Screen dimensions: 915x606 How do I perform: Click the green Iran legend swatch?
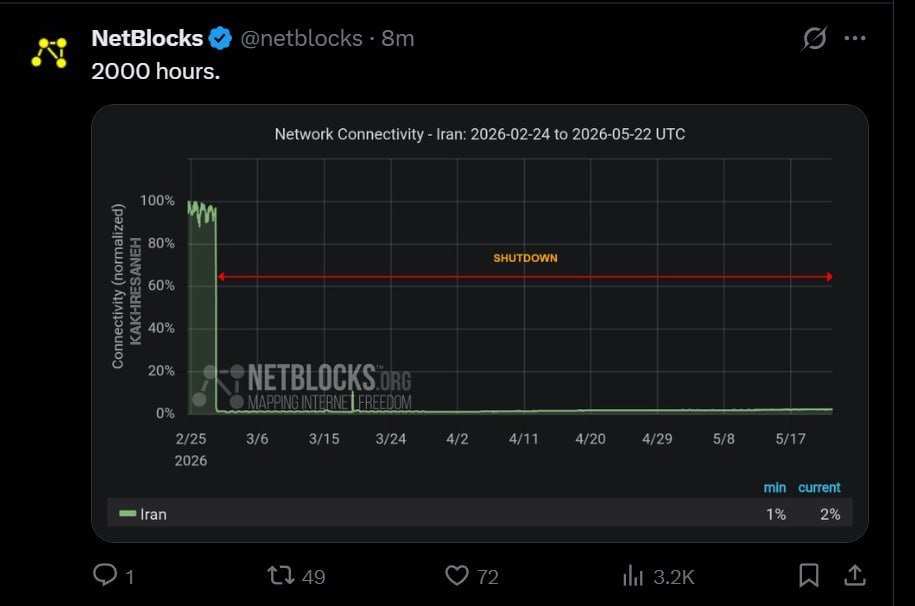point(127,514)
